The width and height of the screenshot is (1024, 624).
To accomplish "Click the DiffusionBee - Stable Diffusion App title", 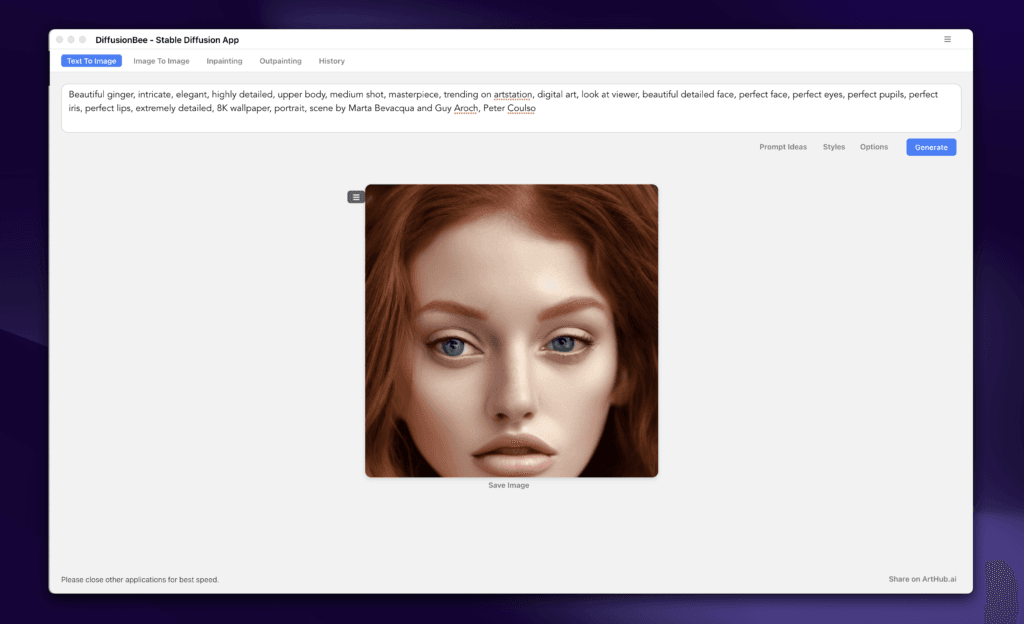I will point(167,40).
